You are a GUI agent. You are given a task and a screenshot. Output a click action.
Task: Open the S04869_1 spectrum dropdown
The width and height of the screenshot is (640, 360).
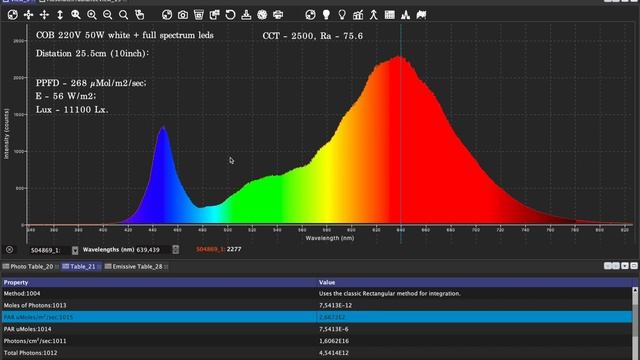[75, 250]
